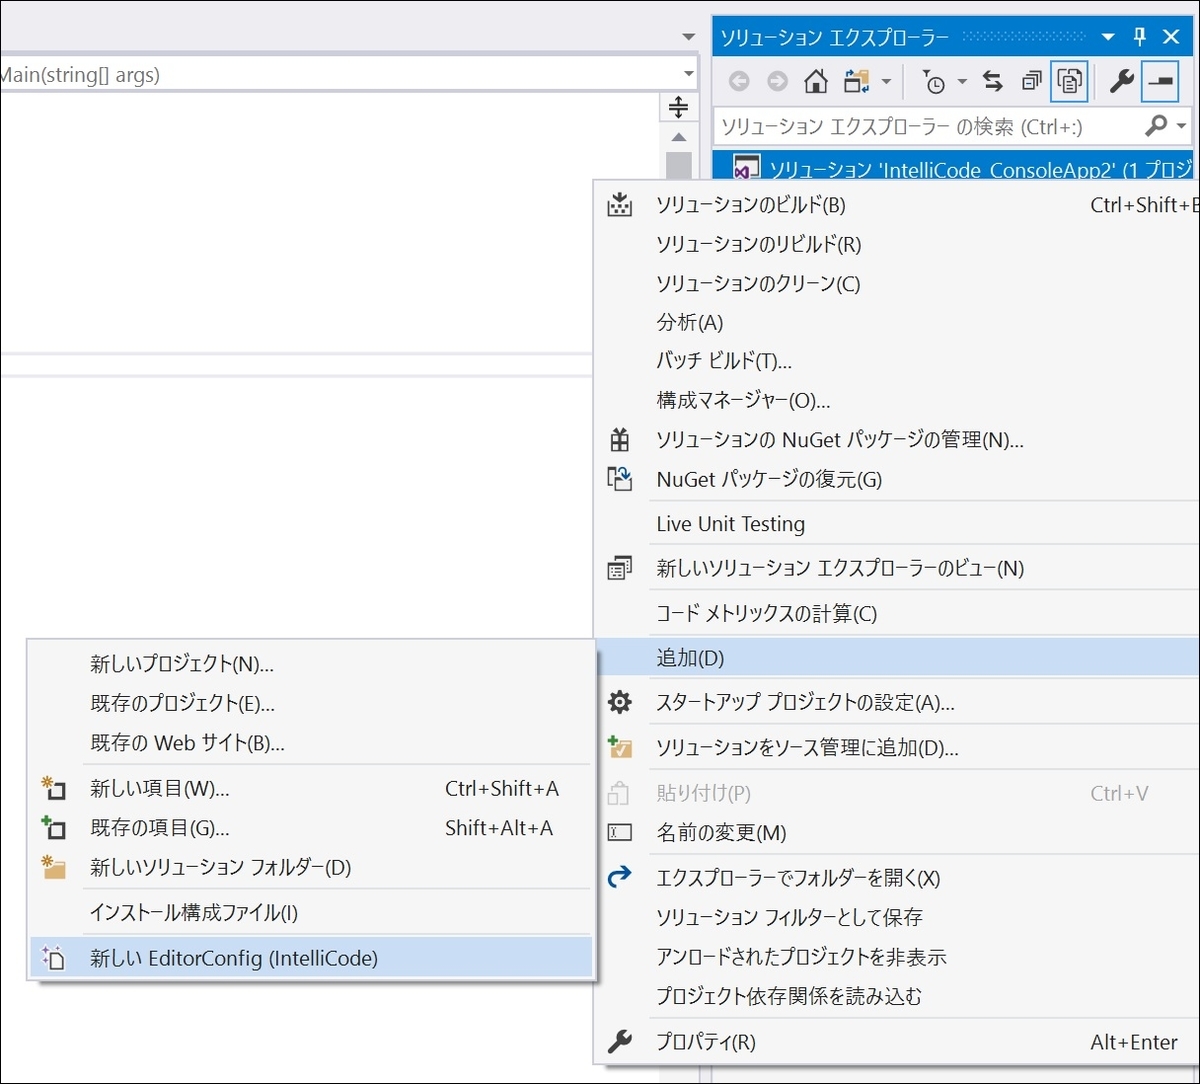The height and width of the screenshot is (1084, 1200).
Task: Expand Pending Changes Filter dropdown arrow
Action: tap(962, 82)
